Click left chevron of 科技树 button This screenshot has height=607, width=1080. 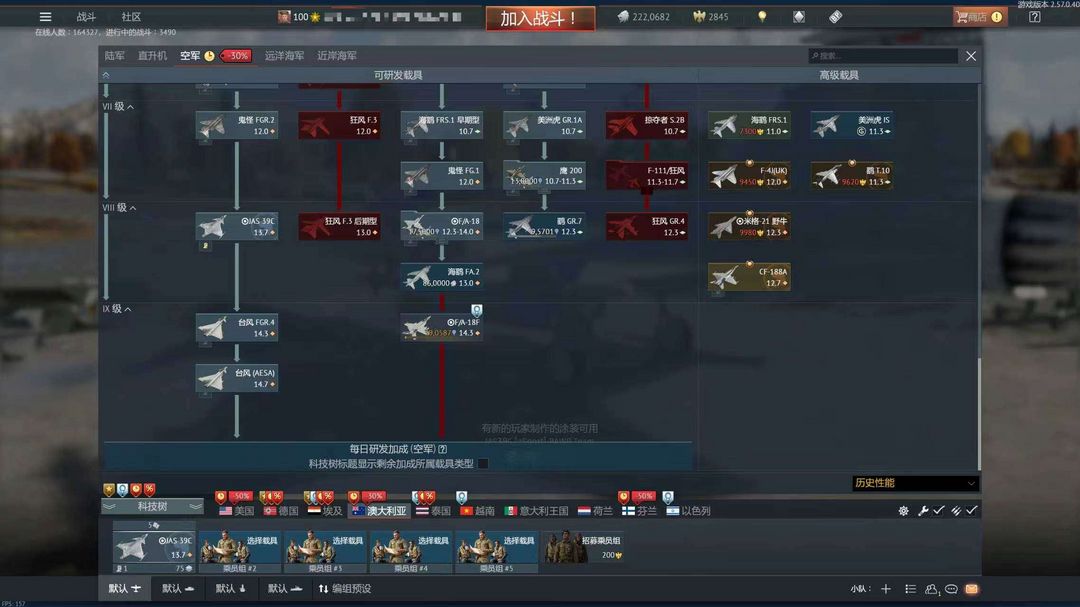(109, 506)
